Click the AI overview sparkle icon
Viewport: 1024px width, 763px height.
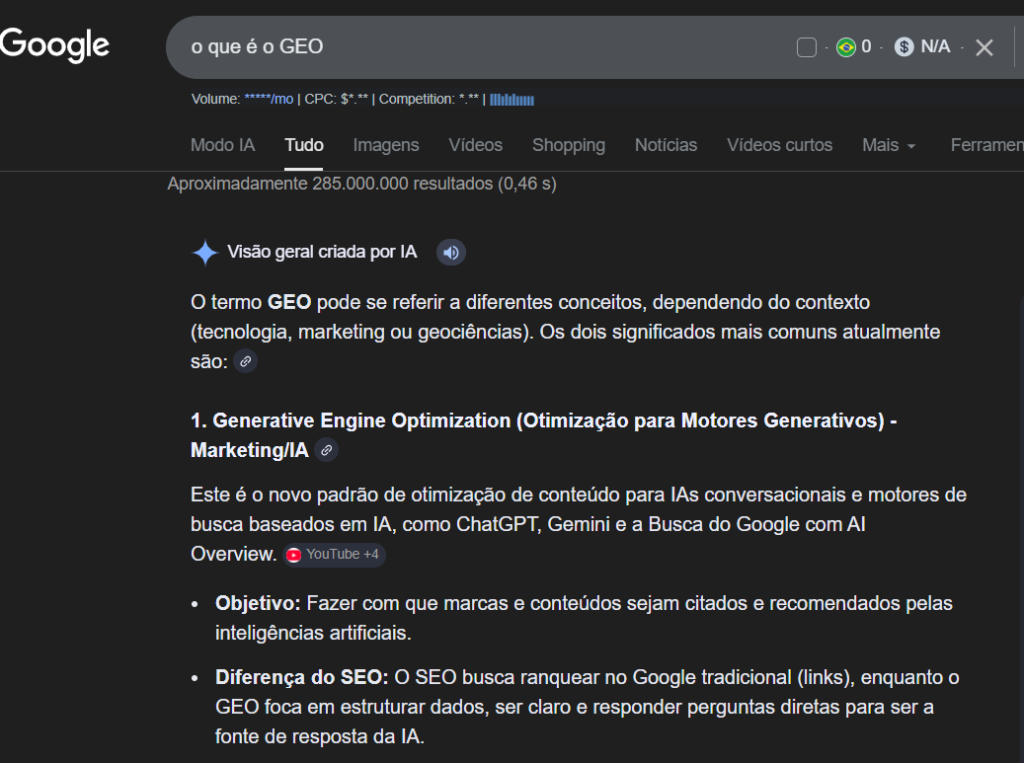(205, 253)
